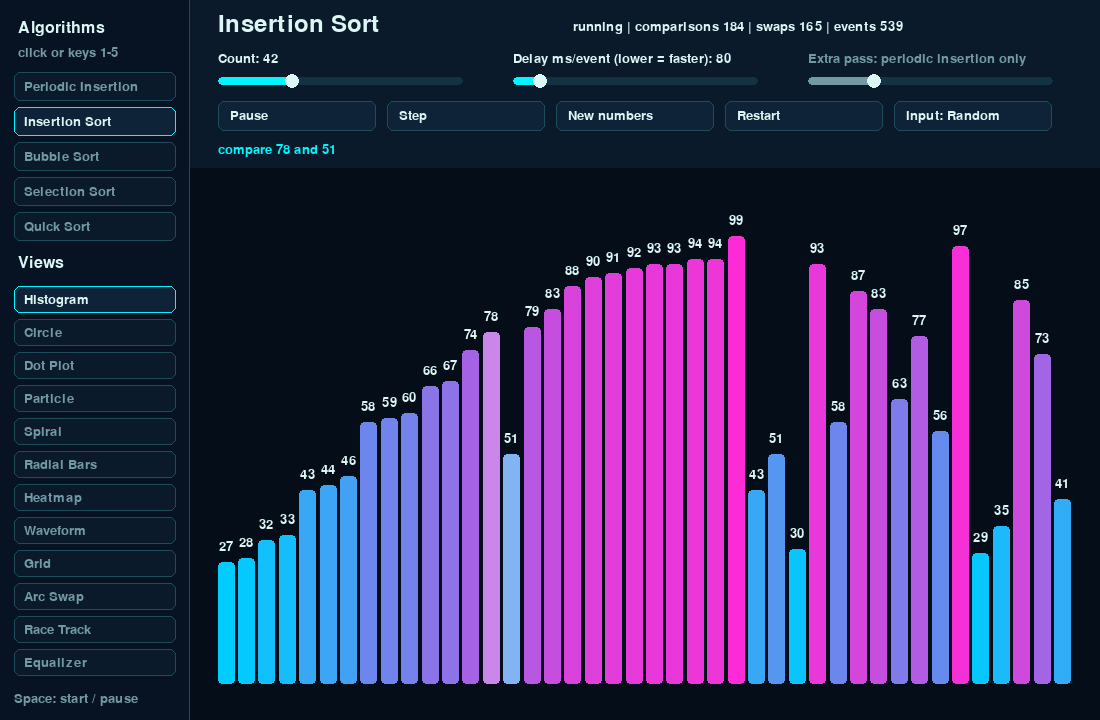Click the 'Insertion Sort' page heading
This screenshot has height=720, width=1100.
(x=298, y=24)
